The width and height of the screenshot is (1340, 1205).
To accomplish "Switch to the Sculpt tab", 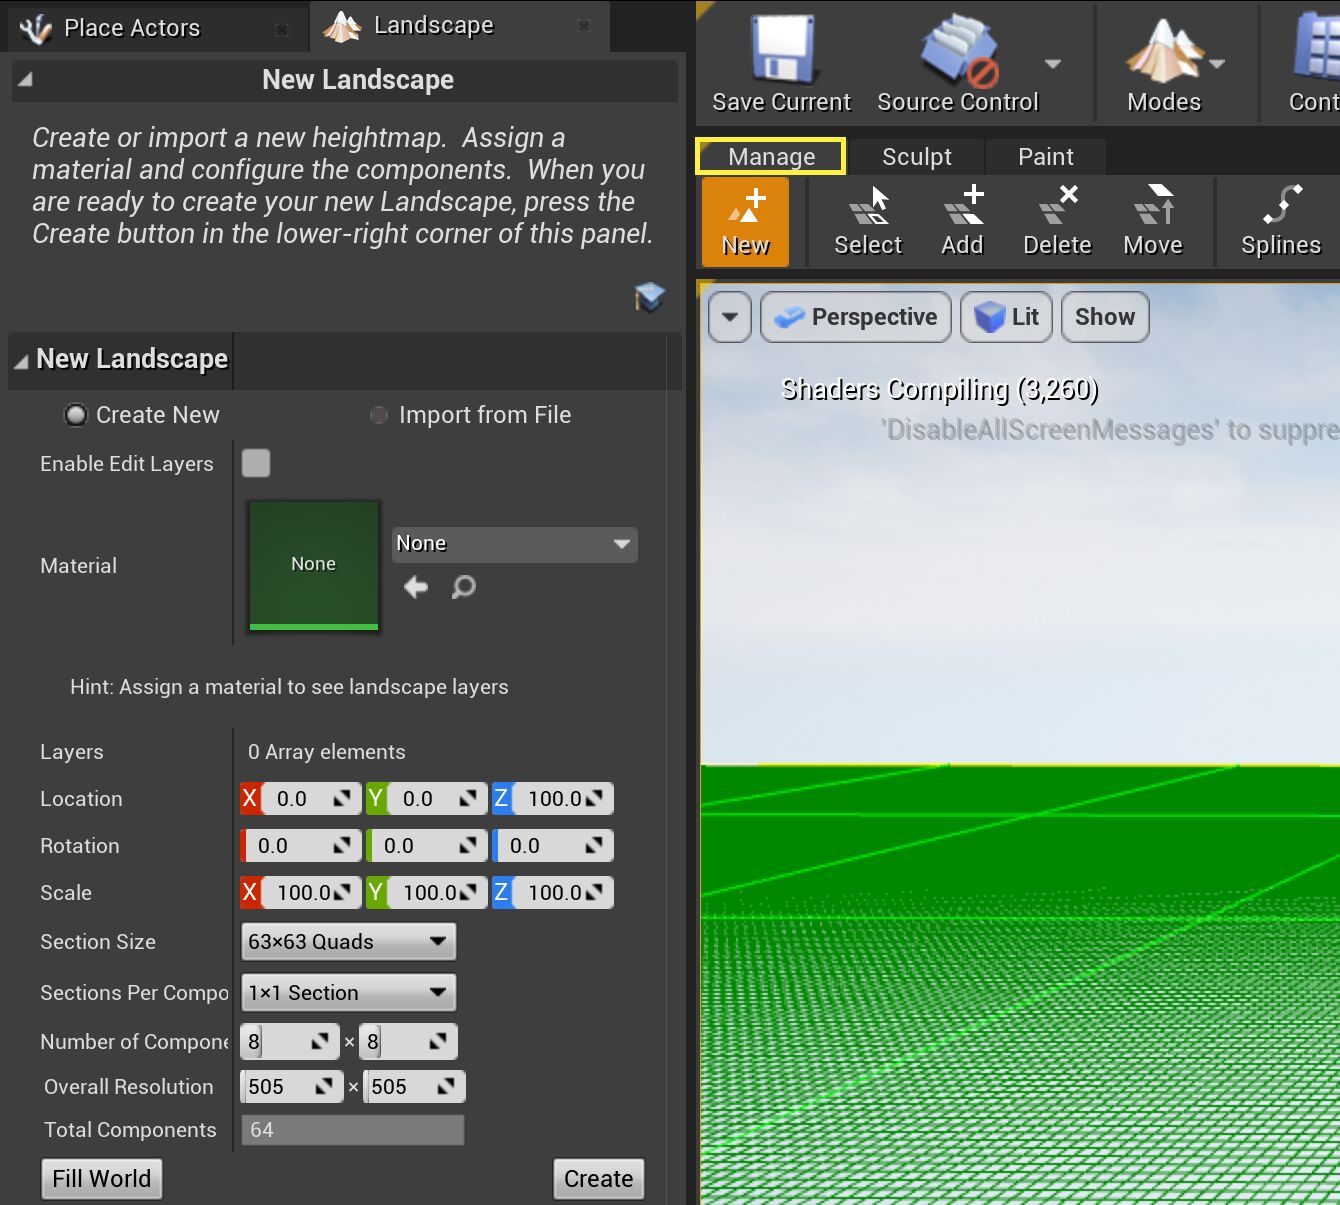I will click(x=916, y=157).
